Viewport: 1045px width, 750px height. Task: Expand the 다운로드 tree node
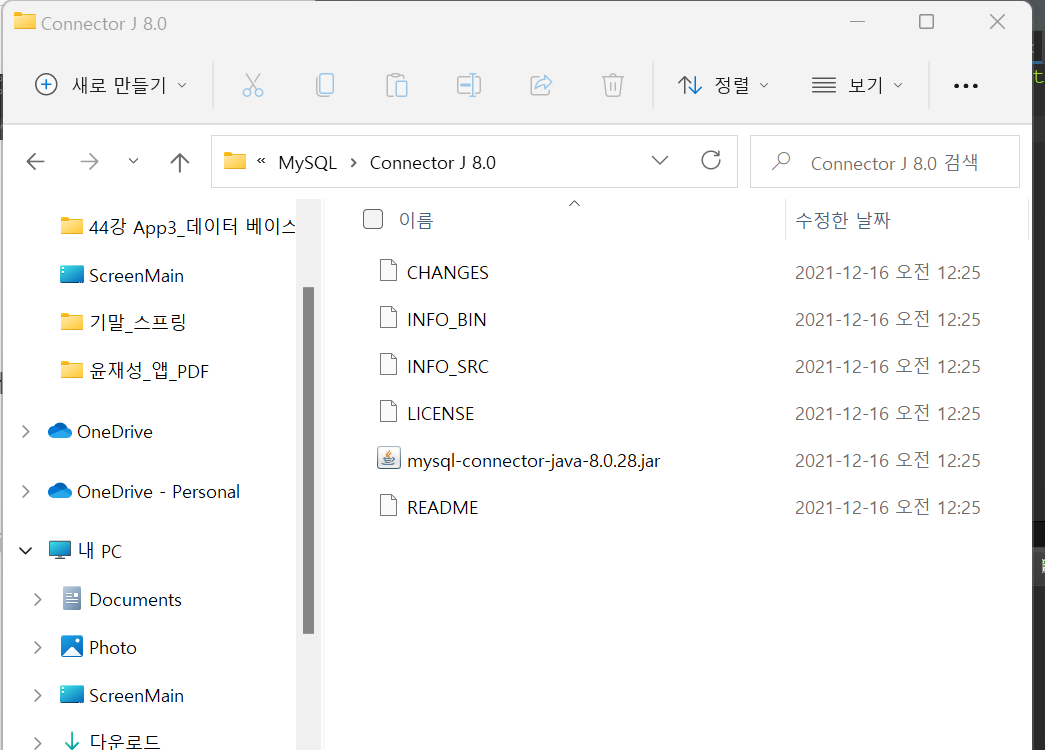37,741
